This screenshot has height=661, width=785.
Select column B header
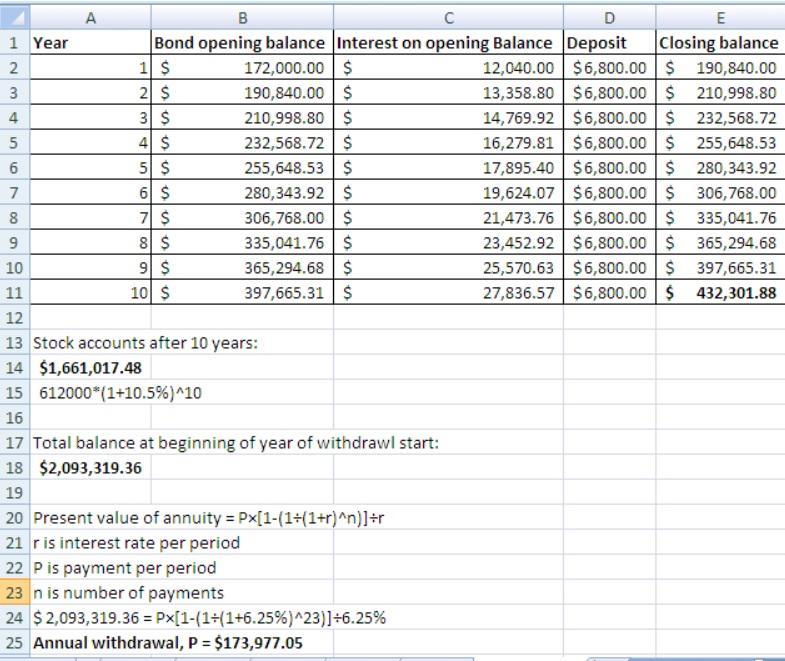pyautogui.click(x=242, y=16)
